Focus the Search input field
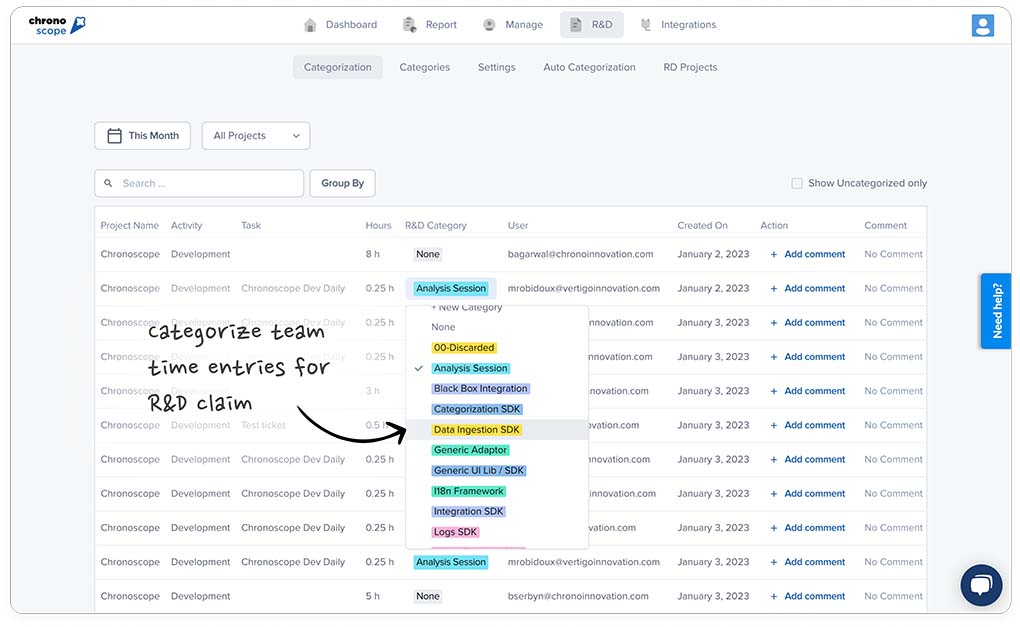1020x627 pixels. tap(199, 183)
